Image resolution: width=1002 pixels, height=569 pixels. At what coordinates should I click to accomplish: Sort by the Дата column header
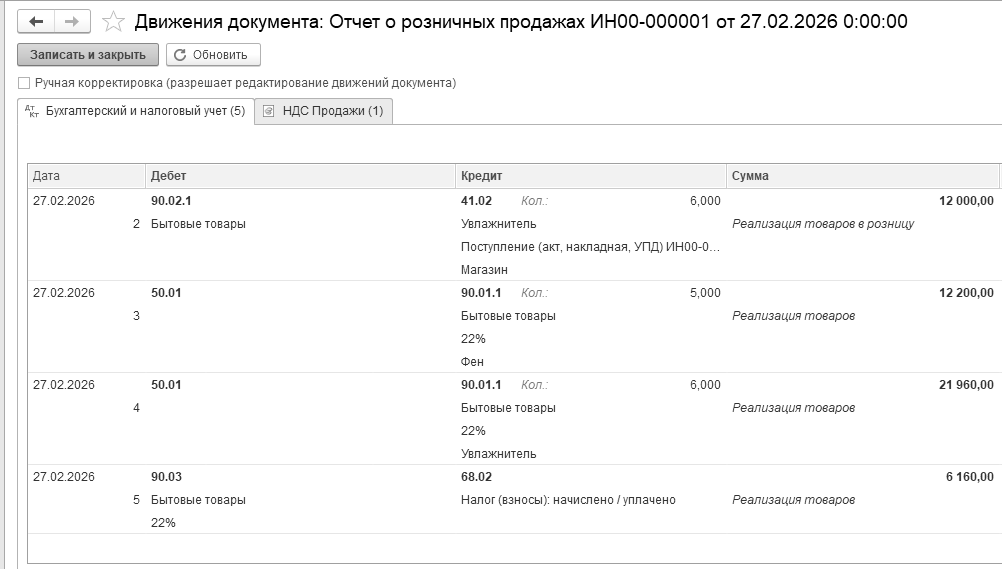(x=47, y=176)
